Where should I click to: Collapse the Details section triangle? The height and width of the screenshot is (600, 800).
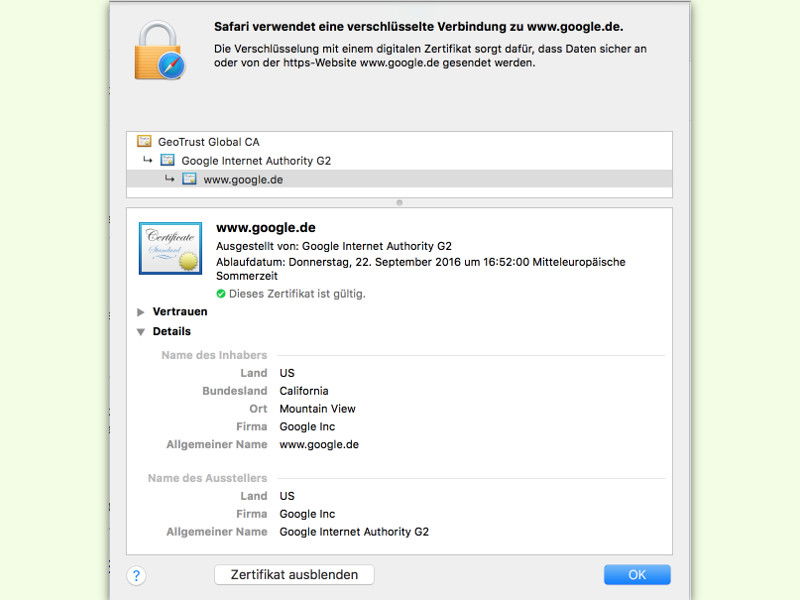click(141, 332)
